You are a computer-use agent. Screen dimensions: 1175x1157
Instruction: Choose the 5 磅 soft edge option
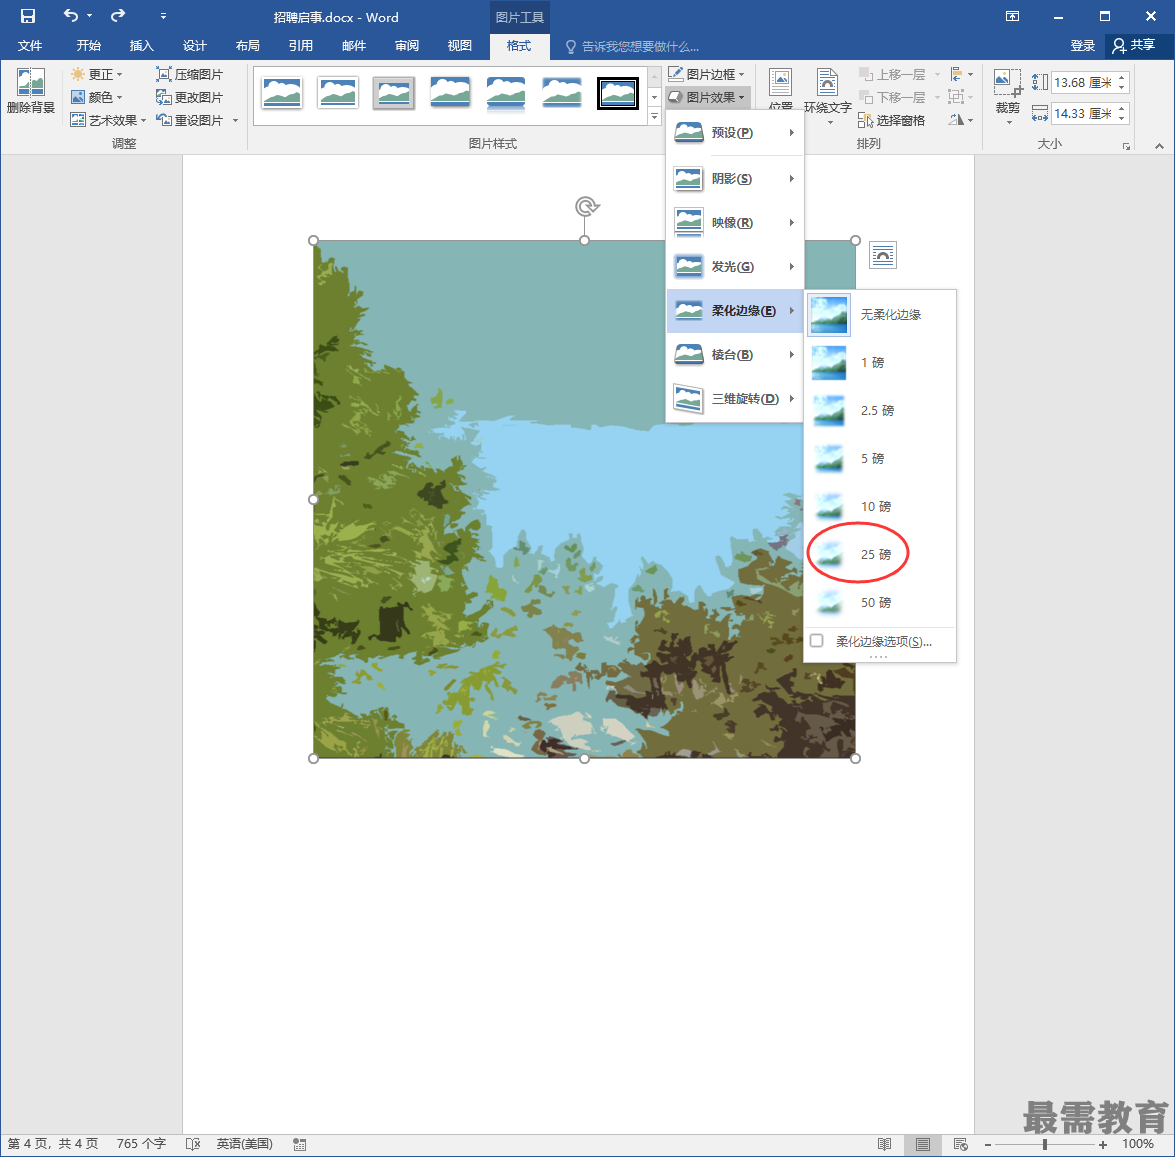pyautogui.click(x=881, y=459)
